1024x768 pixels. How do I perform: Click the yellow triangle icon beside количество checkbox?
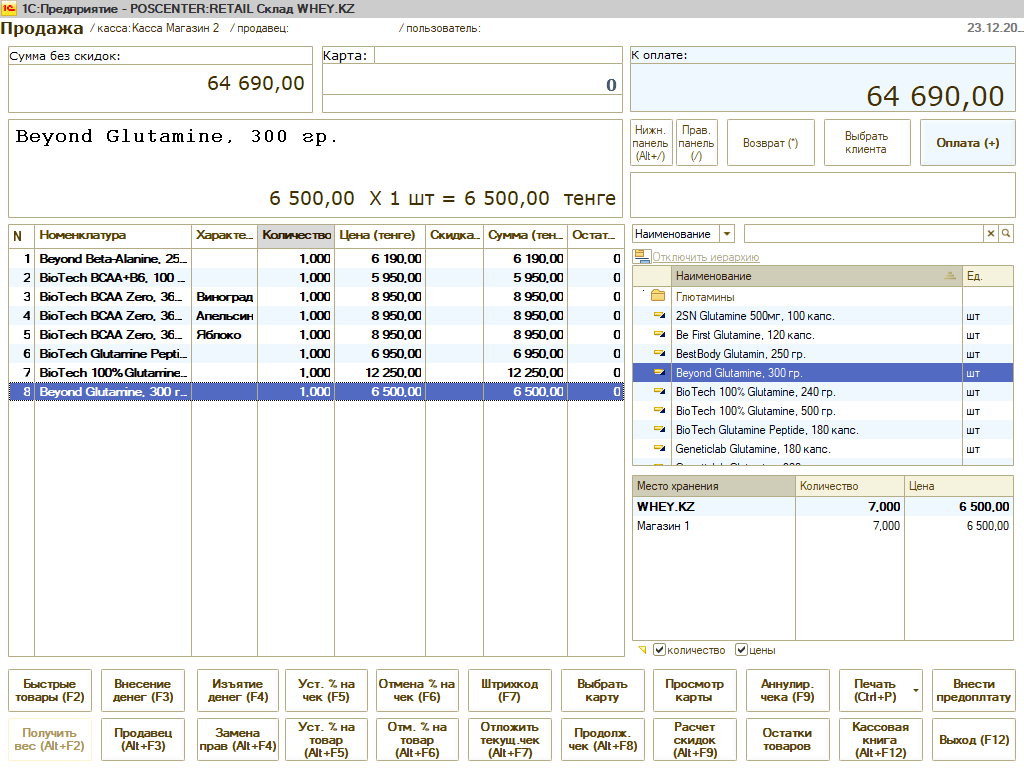pos(642,650)
